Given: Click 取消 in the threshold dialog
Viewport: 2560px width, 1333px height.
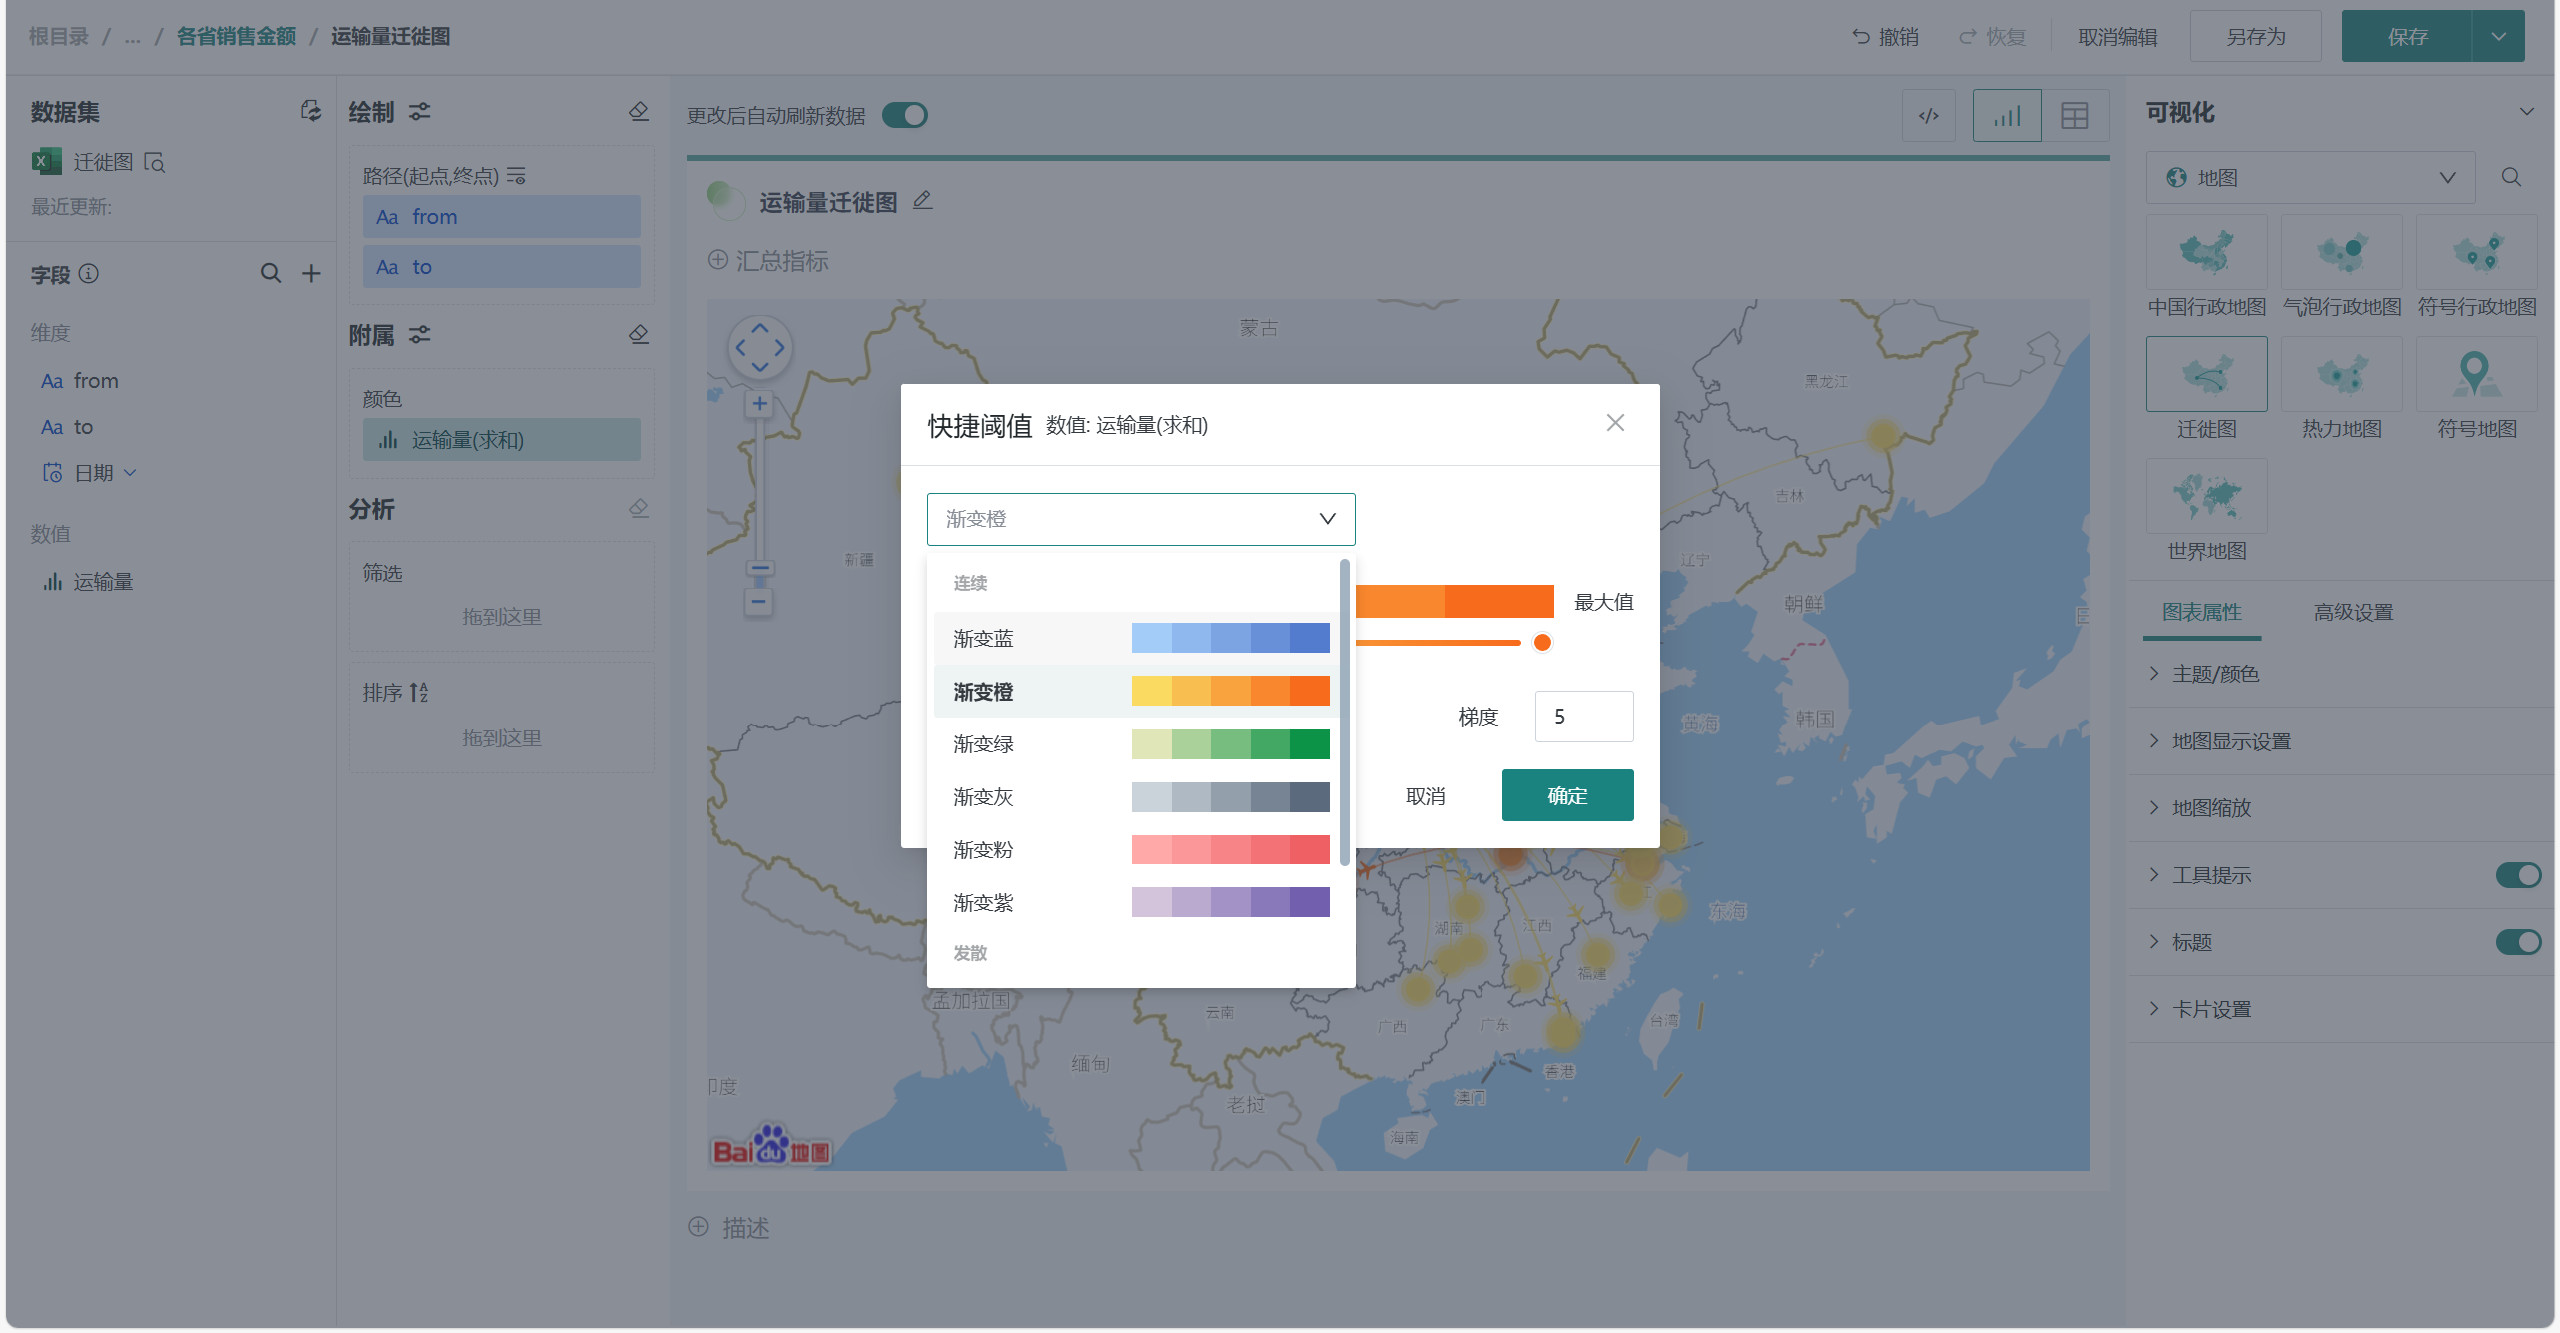Looking at the screenshot, I should tap(1425, 796).
